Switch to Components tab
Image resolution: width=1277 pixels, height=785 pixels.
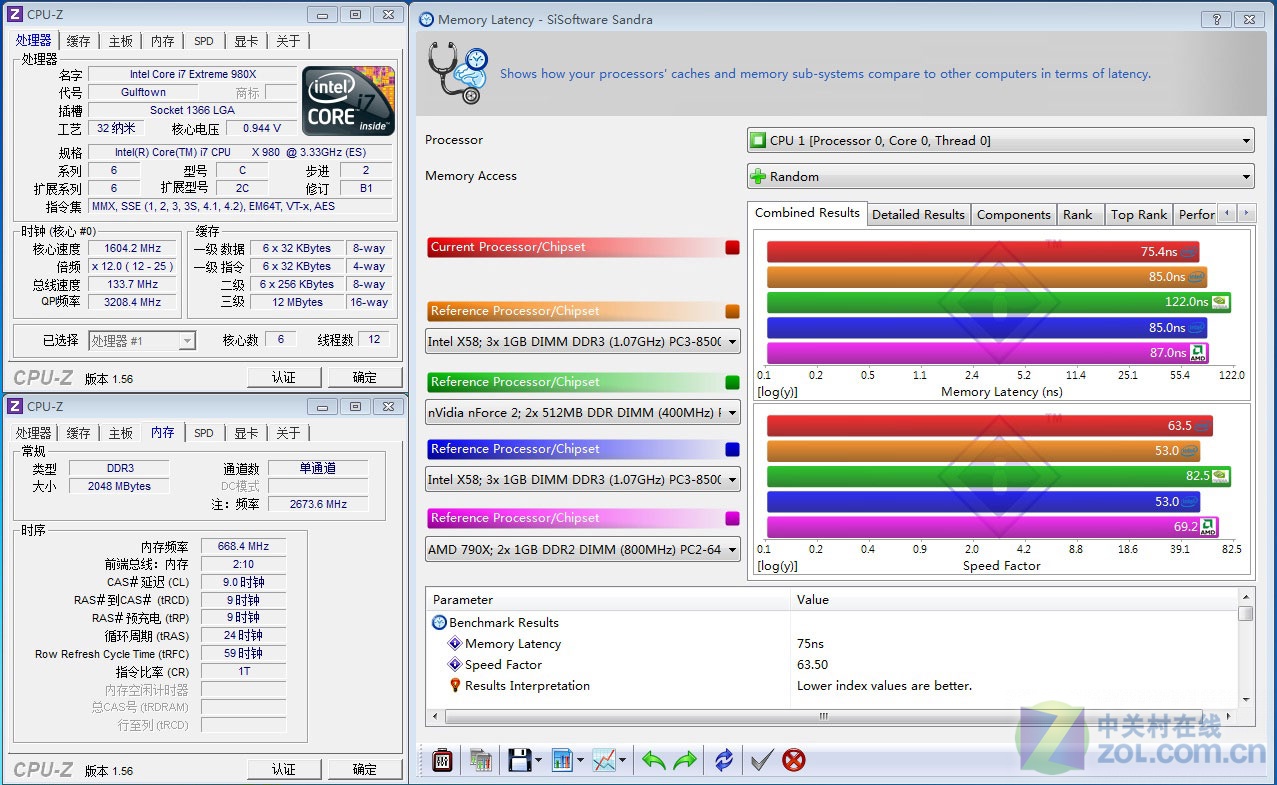(1014, 214)
